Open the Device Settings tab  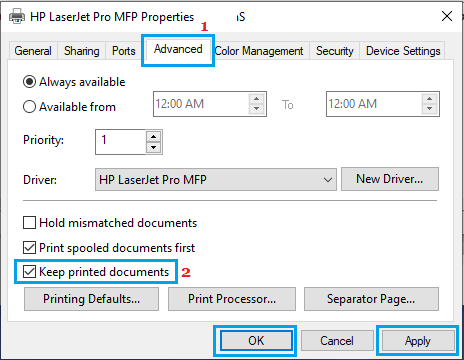point(403,51)
